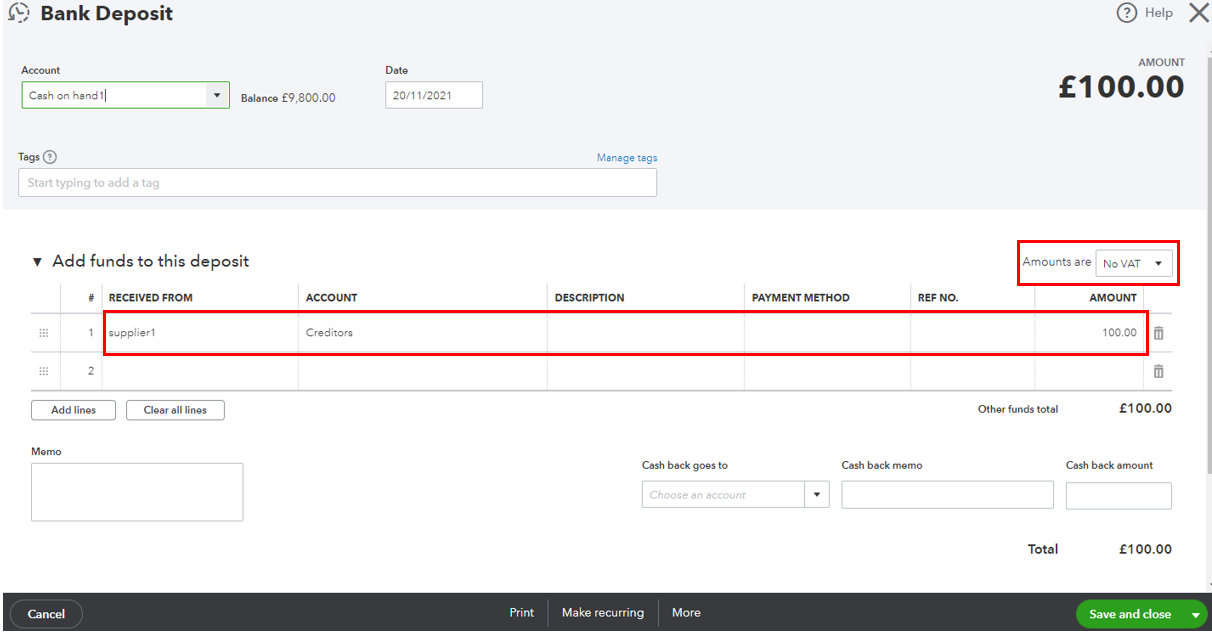Click the drag handle on row 2
Viewport: 1212px width, 638px height.
(43, 370)
